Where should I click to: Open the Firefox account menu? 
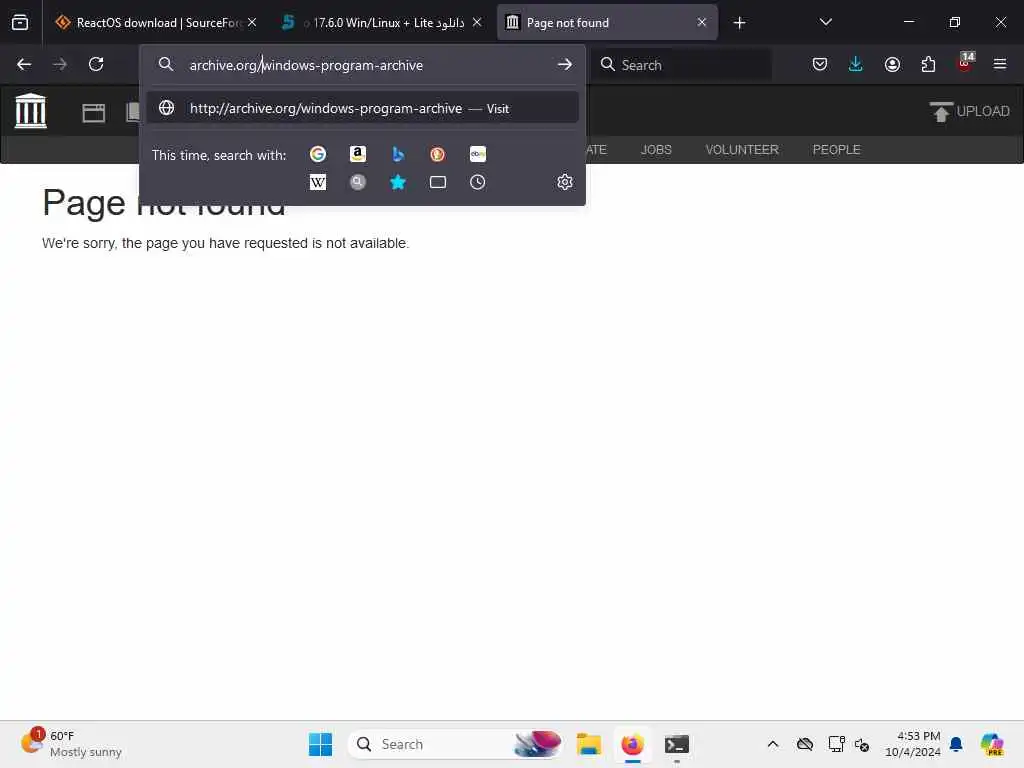(892, 64)
